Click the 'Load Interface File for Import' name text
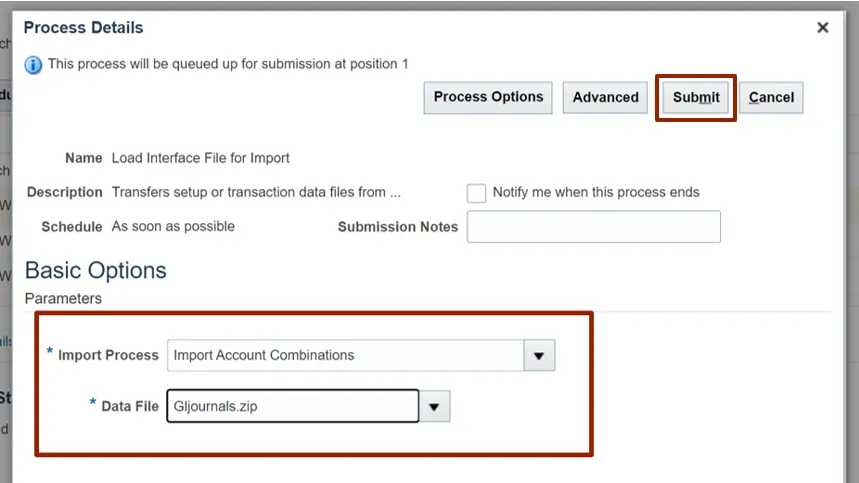Image resolution: width=859 pixels, height=483 pixels. pyautogui.click(x=200, y=158)
